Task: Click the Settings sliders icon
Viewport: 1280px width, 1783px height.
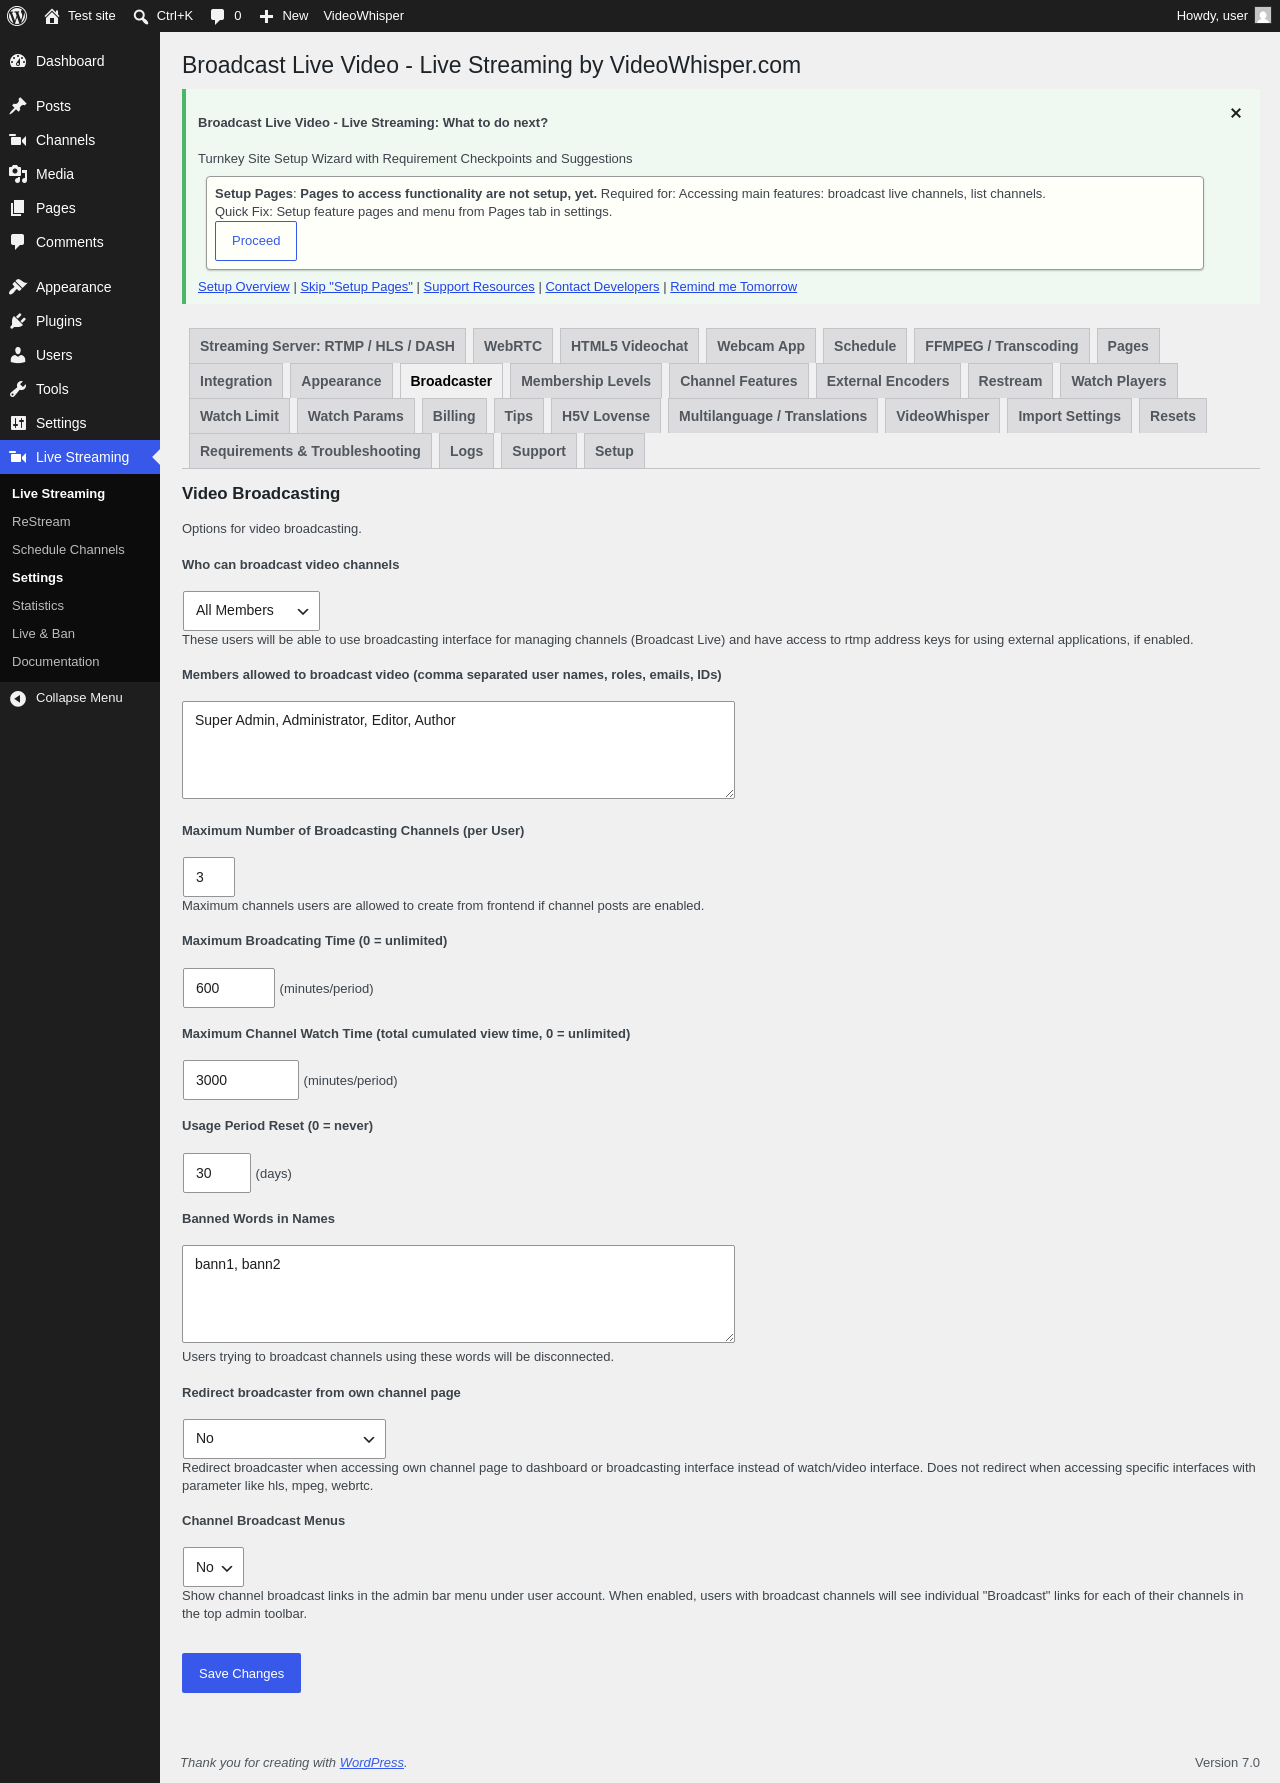Action: [x=18, y=423]
